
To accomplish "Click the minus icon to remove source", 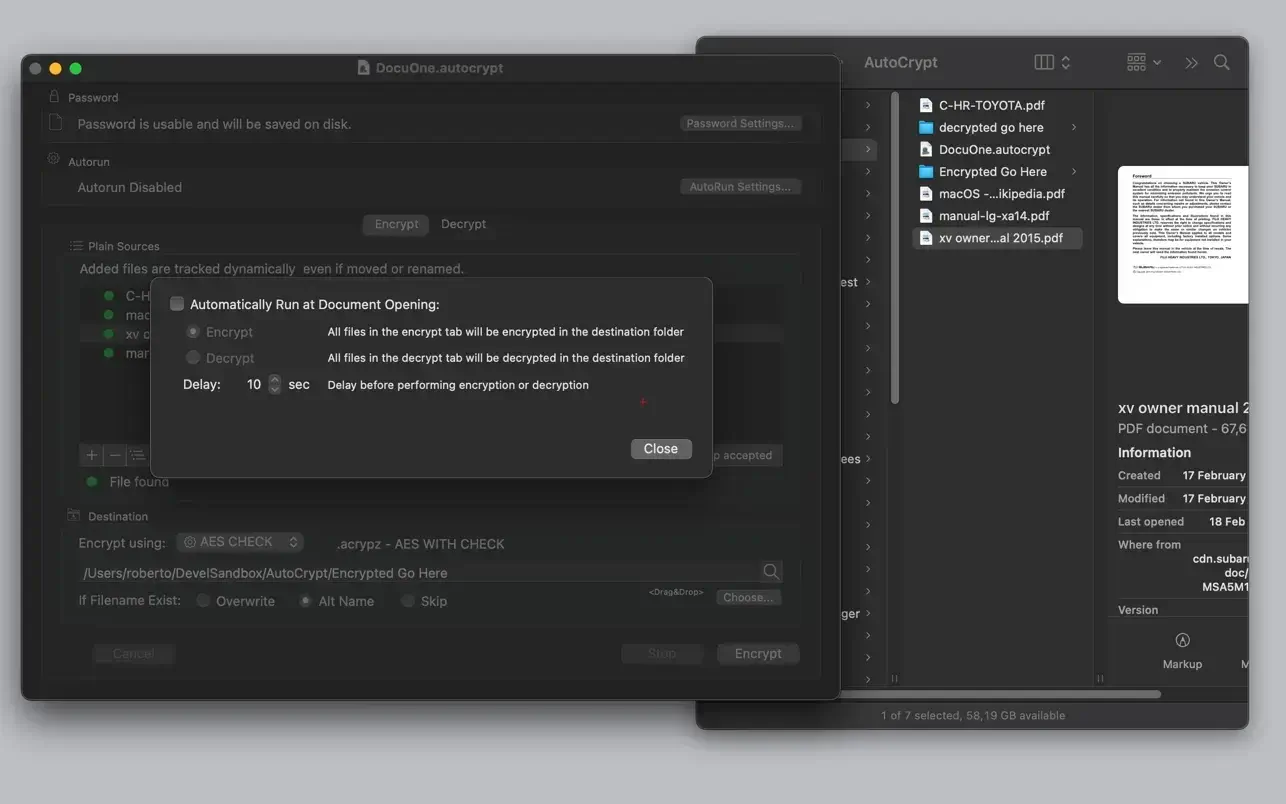I will [x=115, y=455].
